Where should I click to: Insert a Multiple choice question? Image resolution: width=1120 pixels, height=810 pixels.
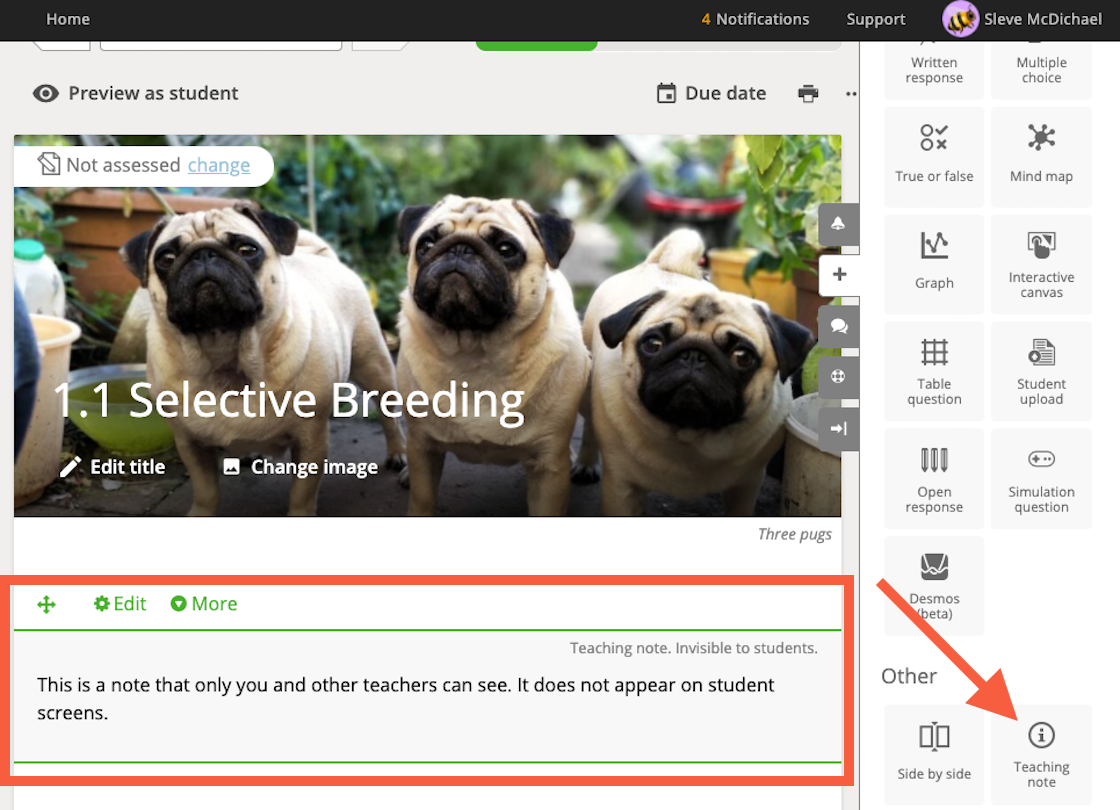coord(1041,70)
